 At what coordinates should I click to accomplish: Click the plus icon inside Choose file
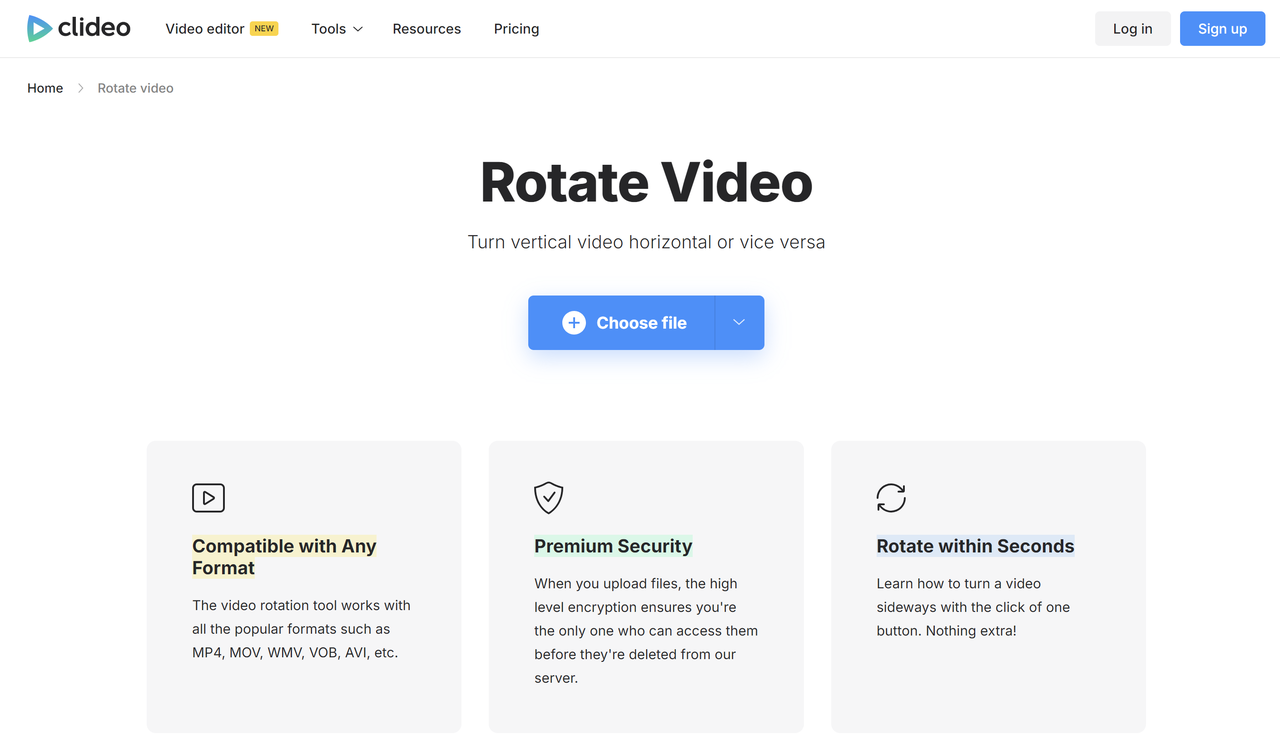tap(573, 322)
